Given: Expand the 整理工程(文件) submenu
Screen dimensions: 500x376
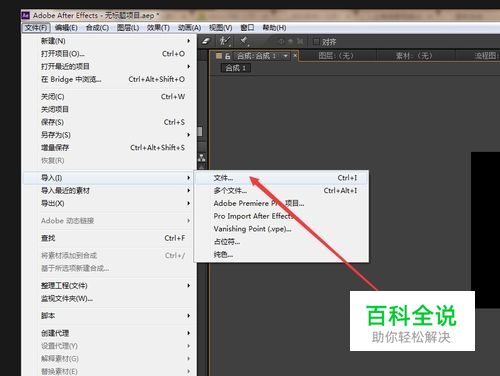Looking at the screenshot, I should click(x=109, y=286).
